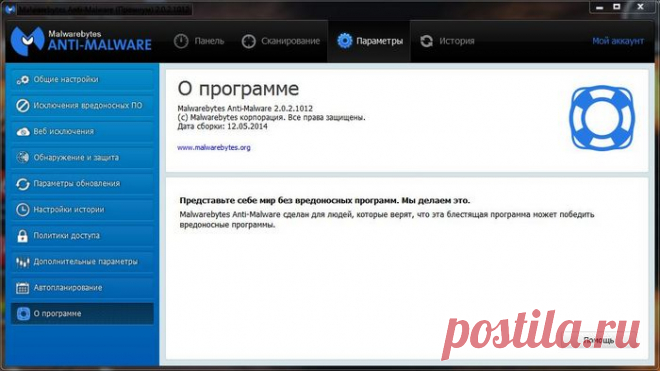The height and width of the screenshot is (371, 660).
Task: Open Обнаружение и защита settings
Action: click(82, 157)
